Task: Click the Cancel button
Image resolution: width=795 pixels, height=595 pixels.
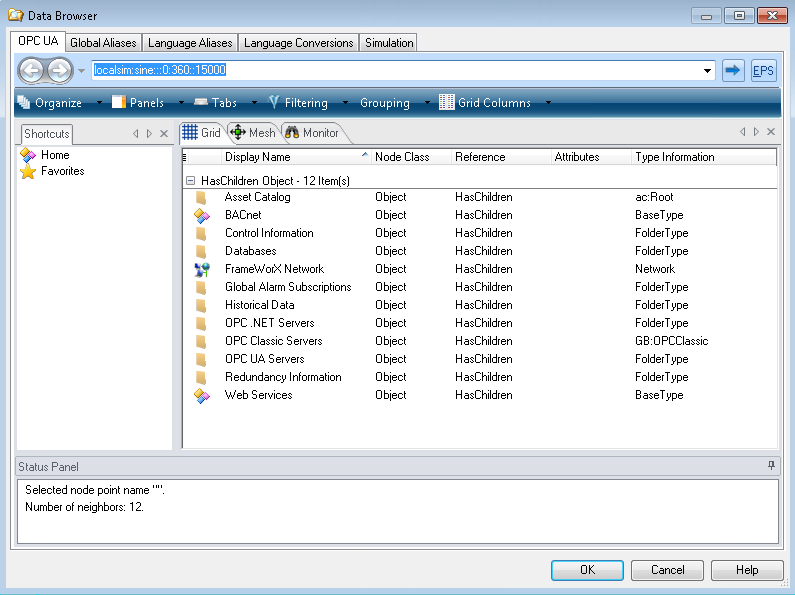Action: (667, 570)
